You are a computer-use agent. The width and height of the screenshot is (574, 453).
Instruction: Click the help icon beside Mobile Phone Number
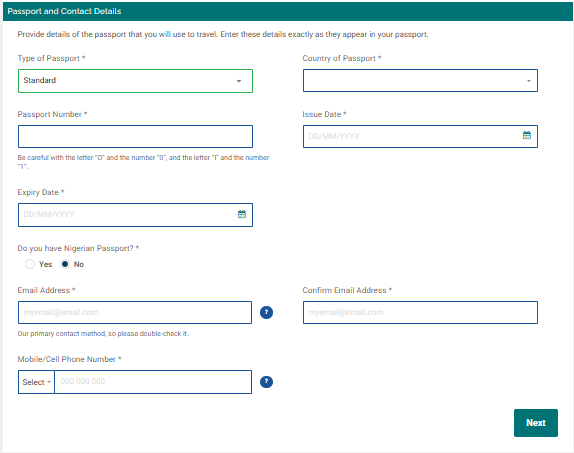coord(266,382)
